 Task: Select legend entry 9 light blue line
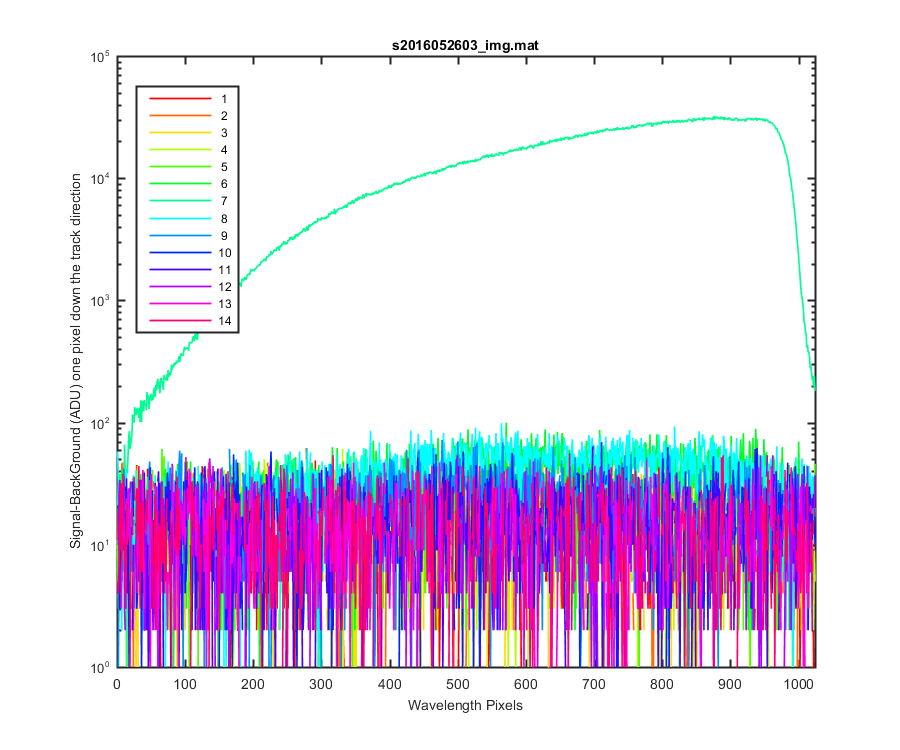pyautogui.click(x=180, y=236)
